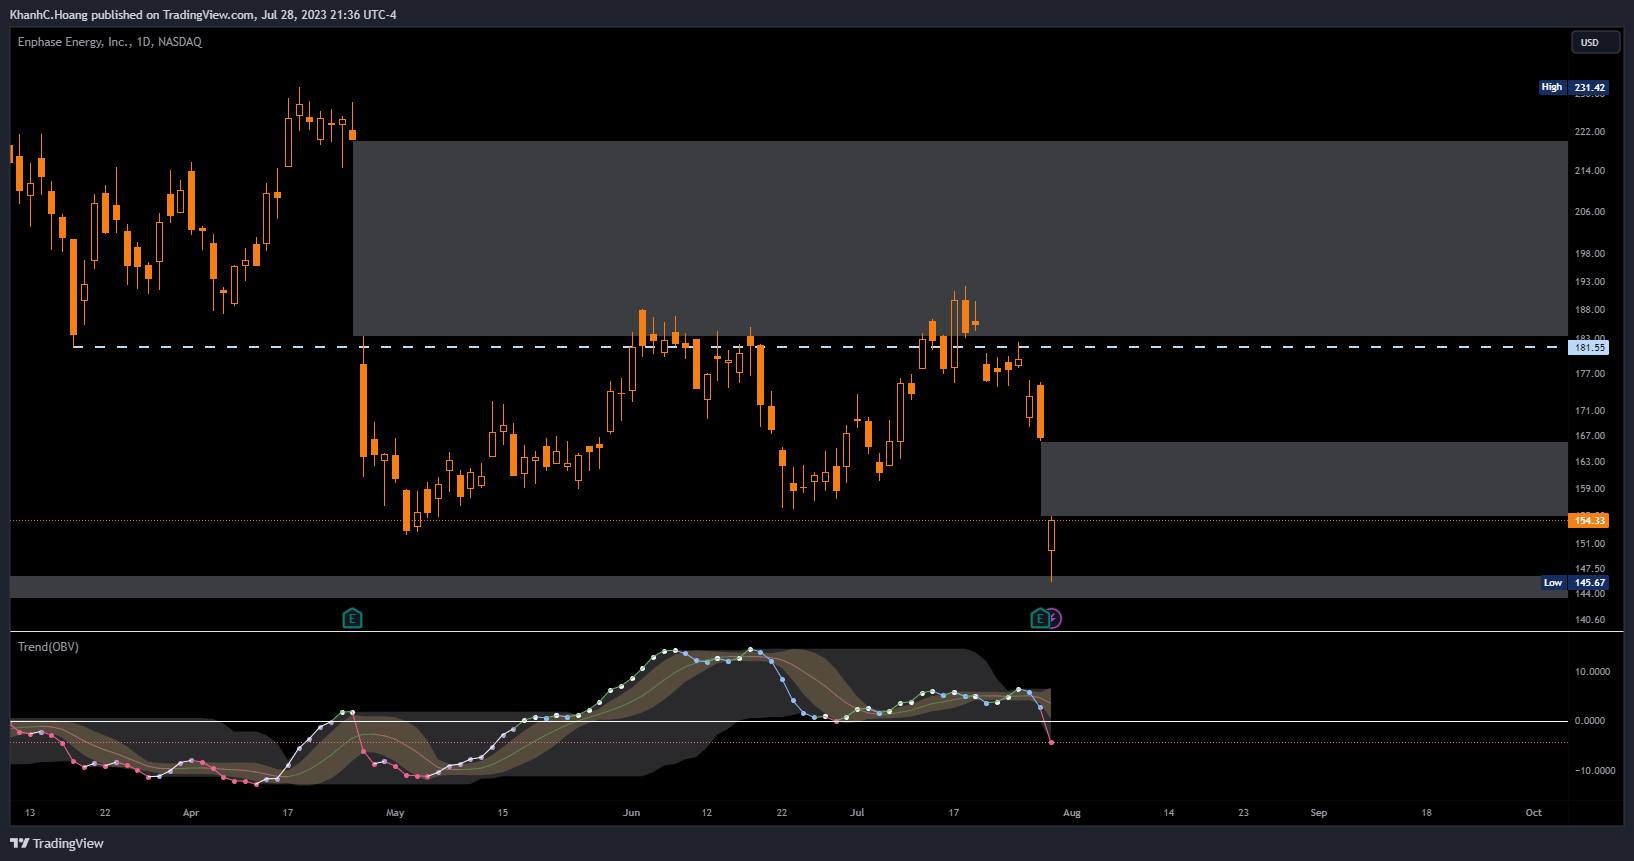Click the right earnings 'E' marker near August

point(1040,618)
